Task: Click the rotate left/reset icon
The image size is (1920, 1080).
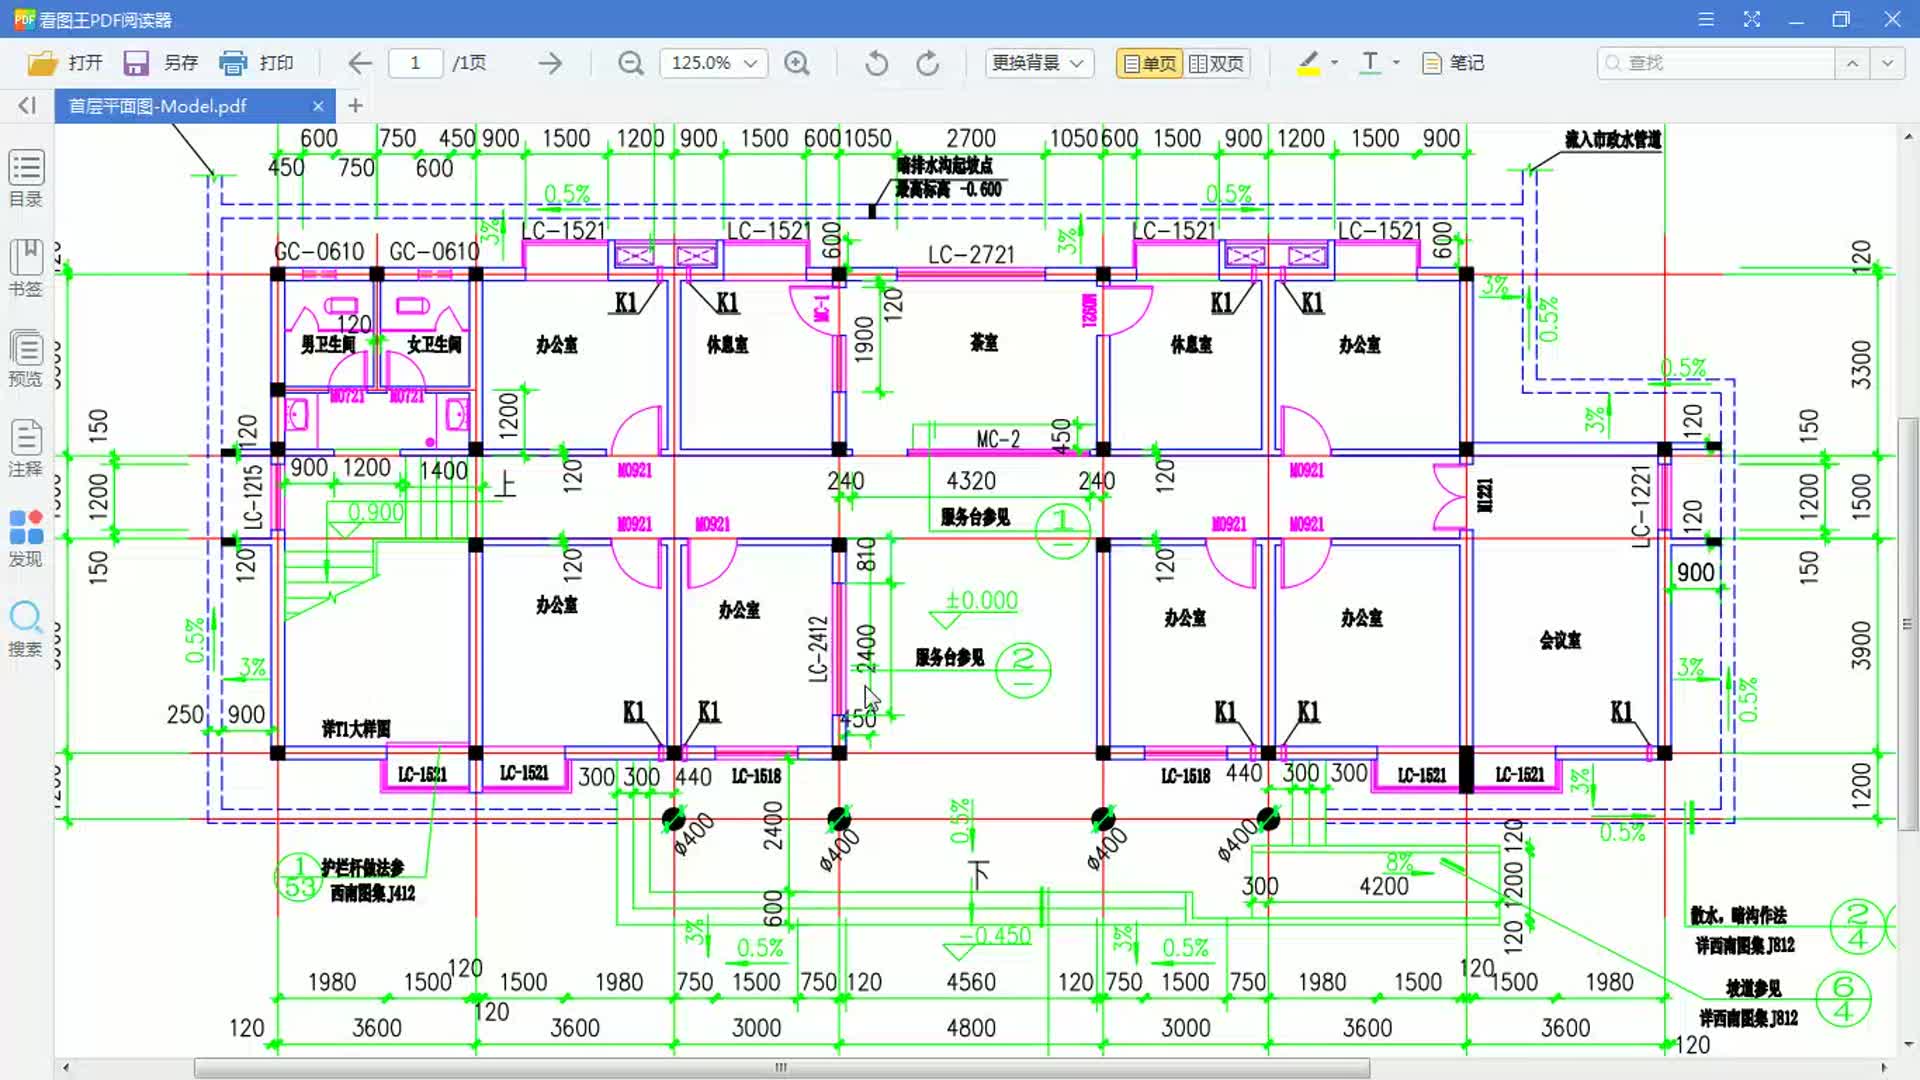Action: pyautogui.click(x=877, y=62)
